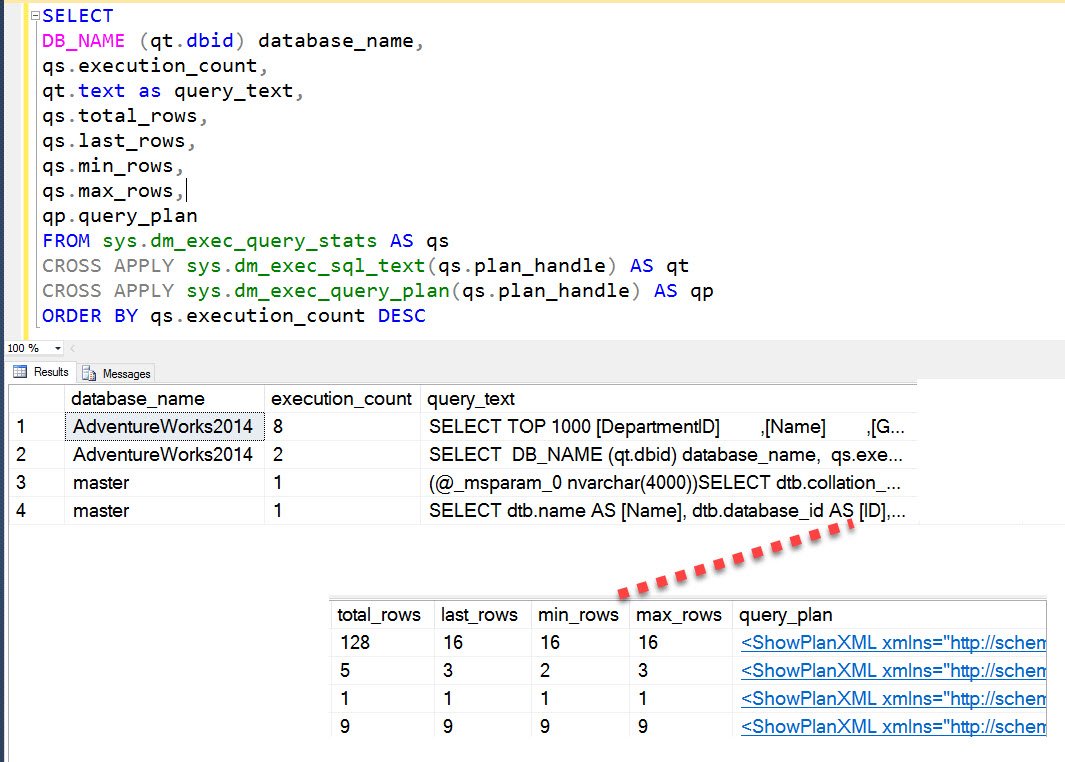Open the ShowPlanXML link in the total_rows 1 row
1065x762 pixels.
point(893,698)
